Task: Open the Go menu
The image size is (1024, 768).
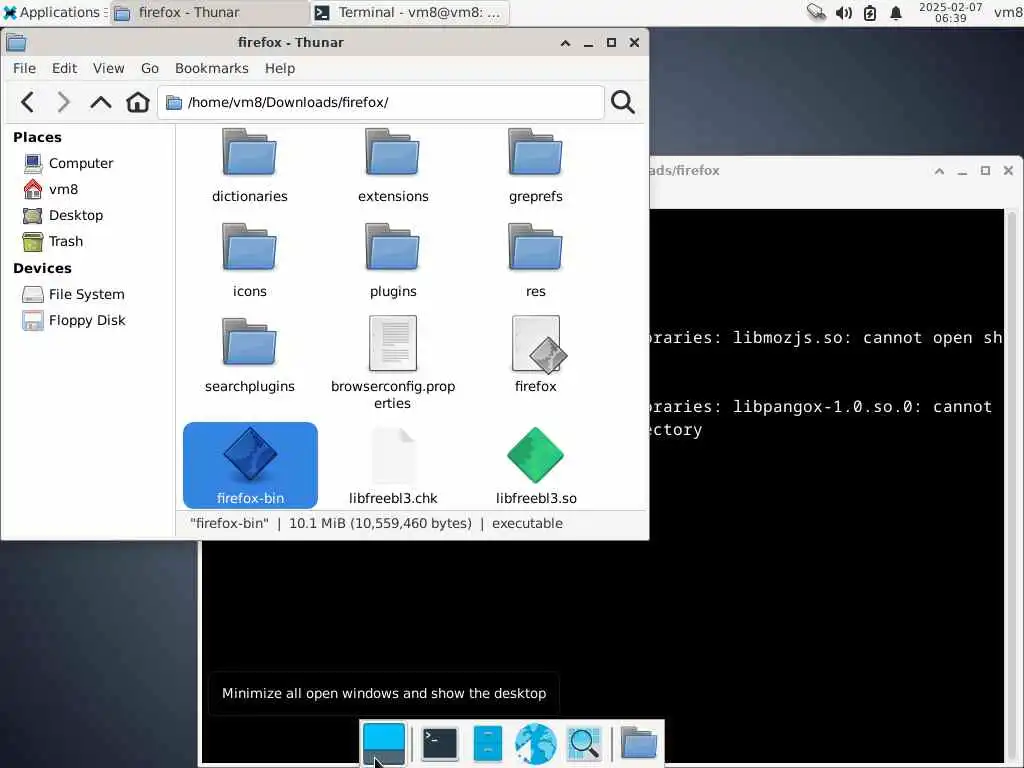Action: [x=150, y=69]
